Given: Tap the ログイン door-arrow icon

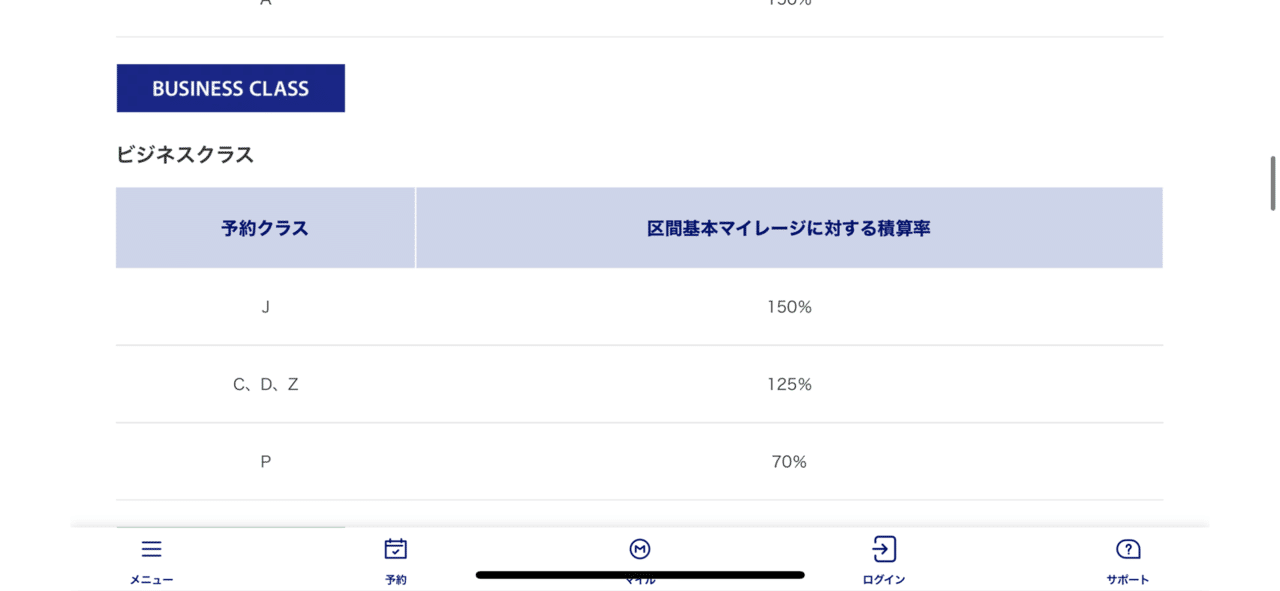Looking at the screenshot, I should pyautogui.click(x=884, y=549).
